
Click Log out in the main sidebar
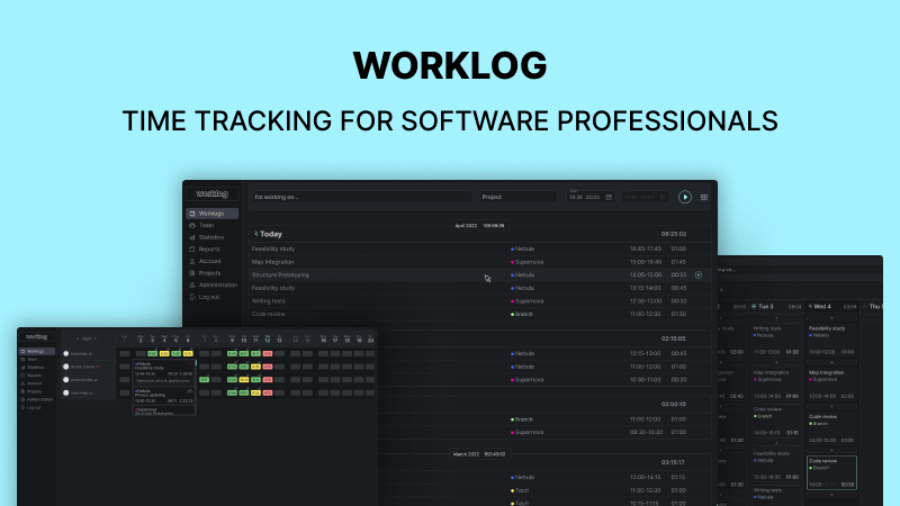tap(209, 297)
